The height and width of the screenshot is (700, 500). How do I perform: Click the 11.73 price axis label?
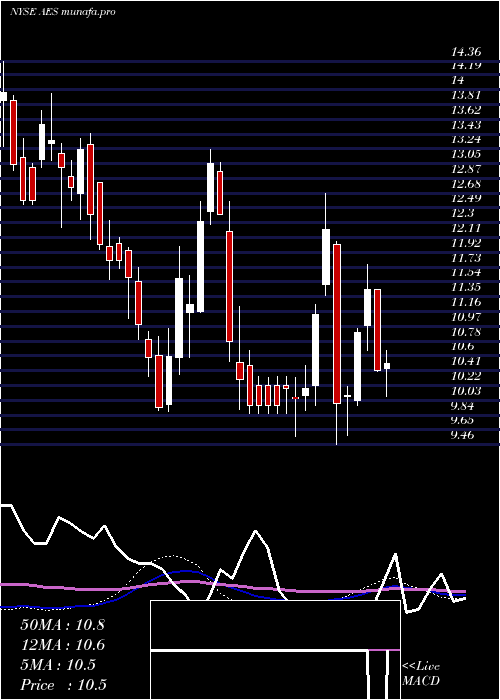pyautogui.click(x=466, y=258)
